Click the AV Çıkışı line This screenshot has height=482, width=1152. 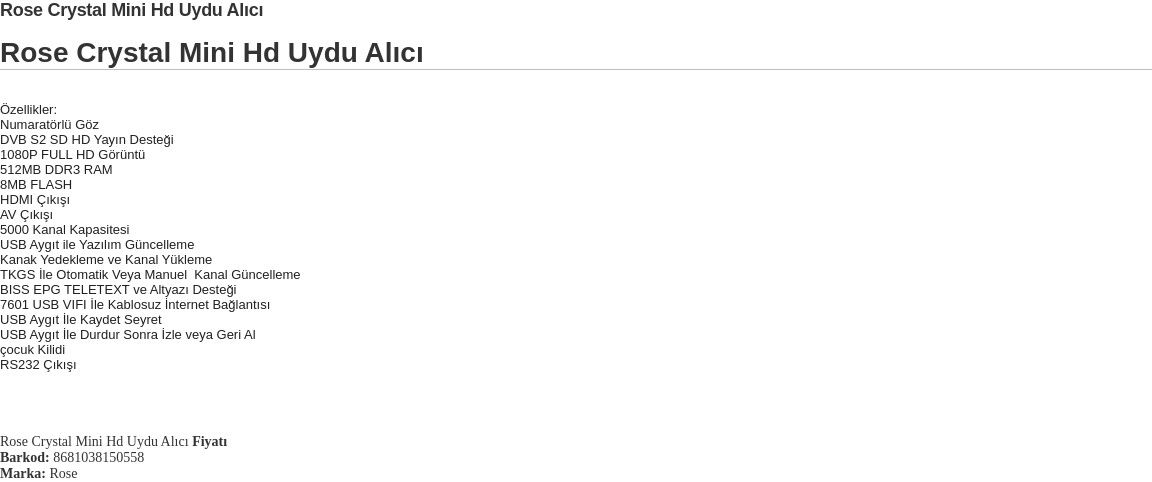(26, 215)
